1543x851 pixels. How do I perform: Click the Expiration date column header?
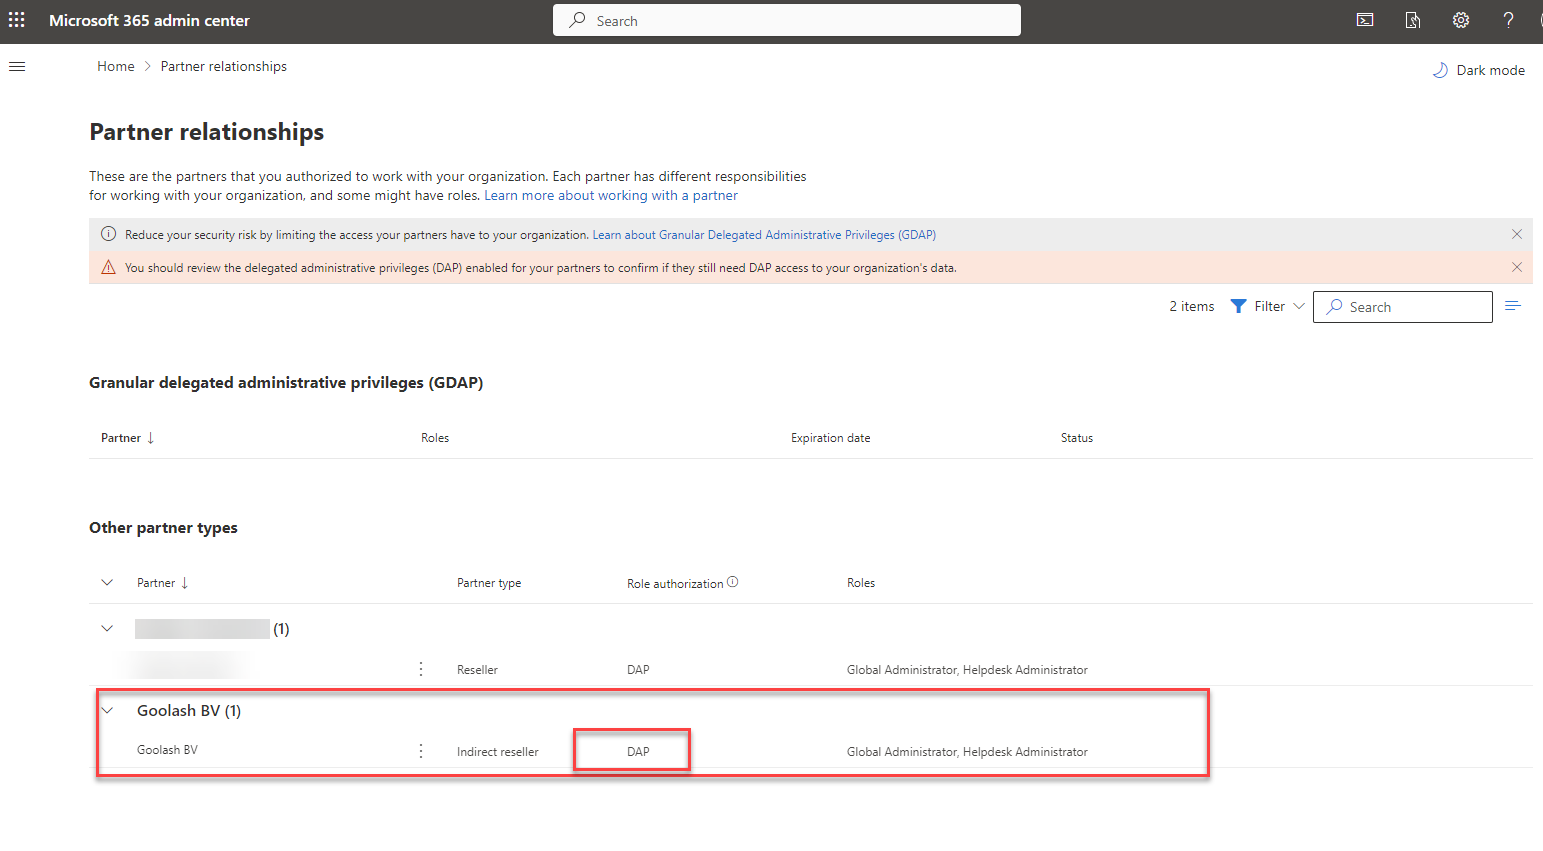831,438
